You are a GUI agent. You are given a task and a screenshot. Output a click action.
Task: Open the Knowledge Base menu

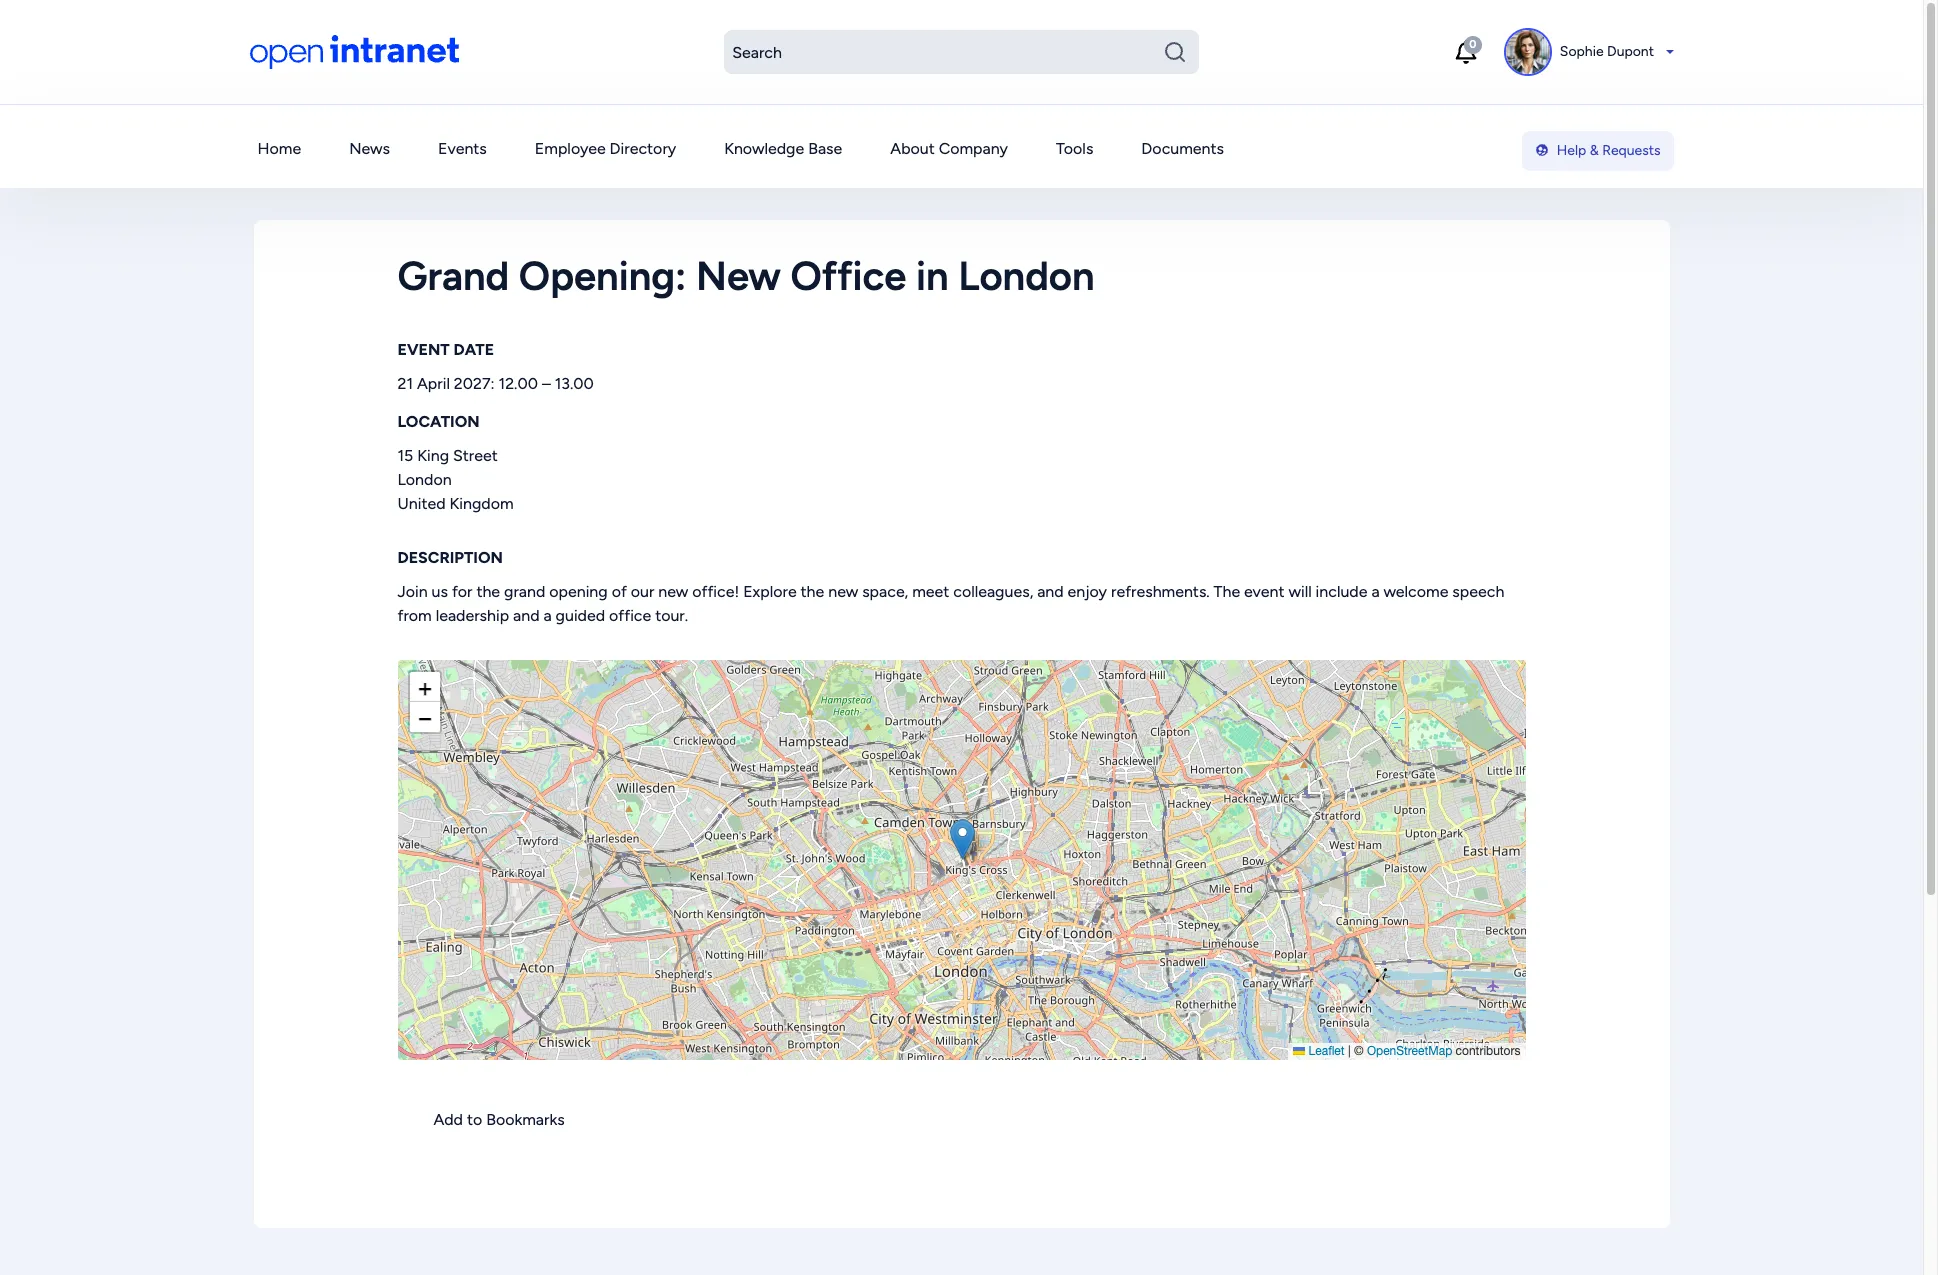click(x=783, y=148)
